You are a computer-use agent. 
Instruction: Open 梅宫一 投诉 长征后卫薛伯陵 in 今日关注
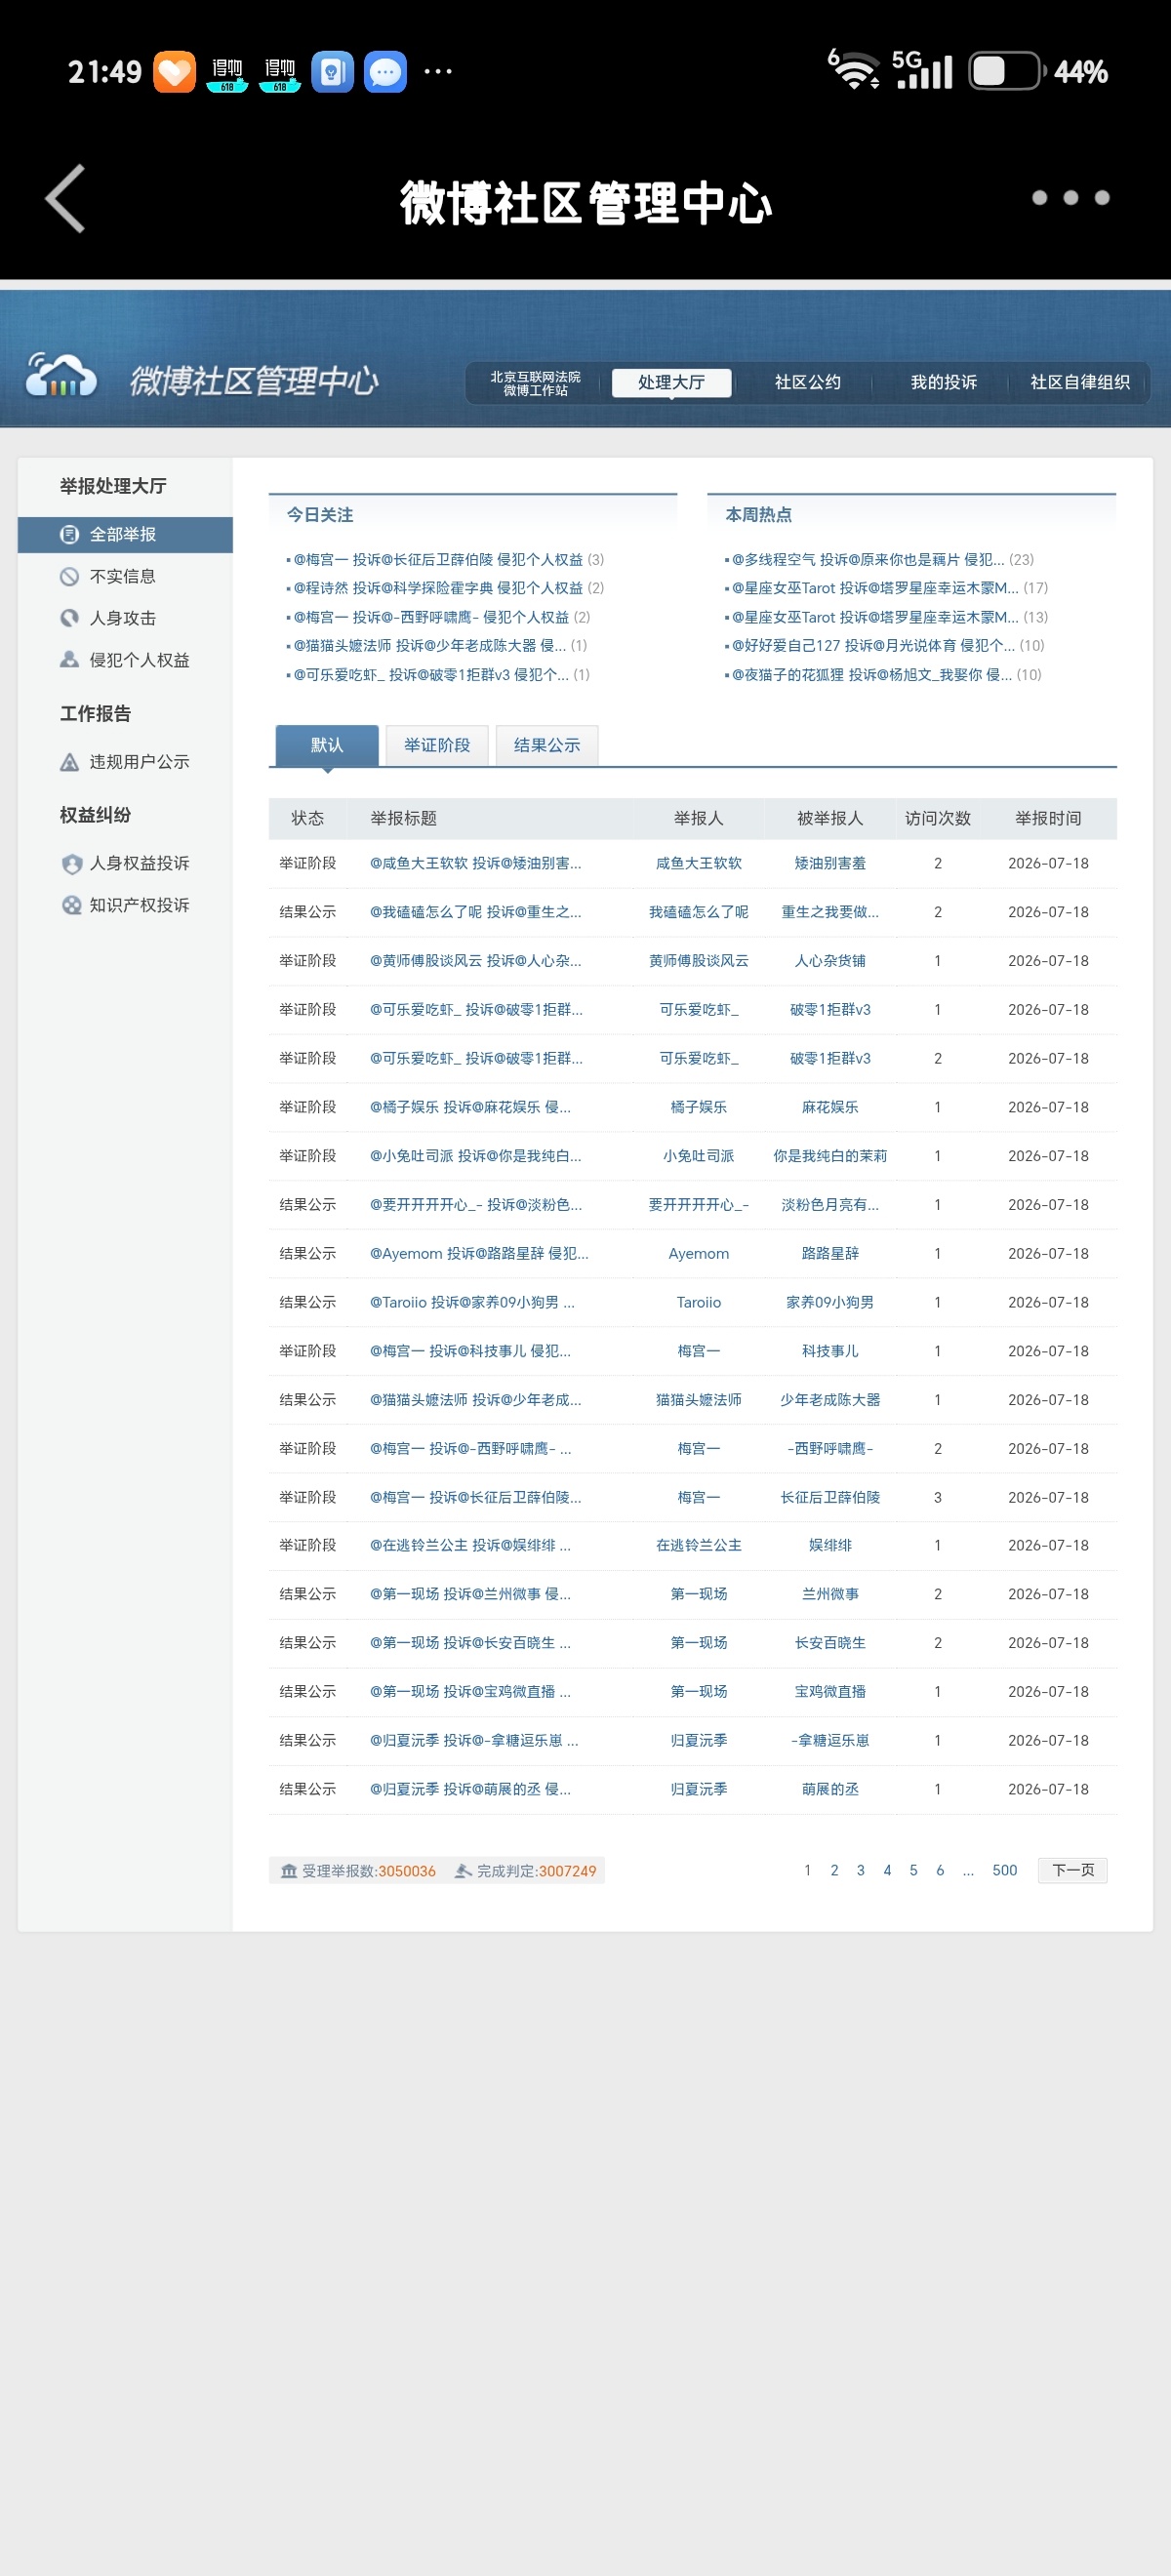pyautogui.click(x=438, y=560)
